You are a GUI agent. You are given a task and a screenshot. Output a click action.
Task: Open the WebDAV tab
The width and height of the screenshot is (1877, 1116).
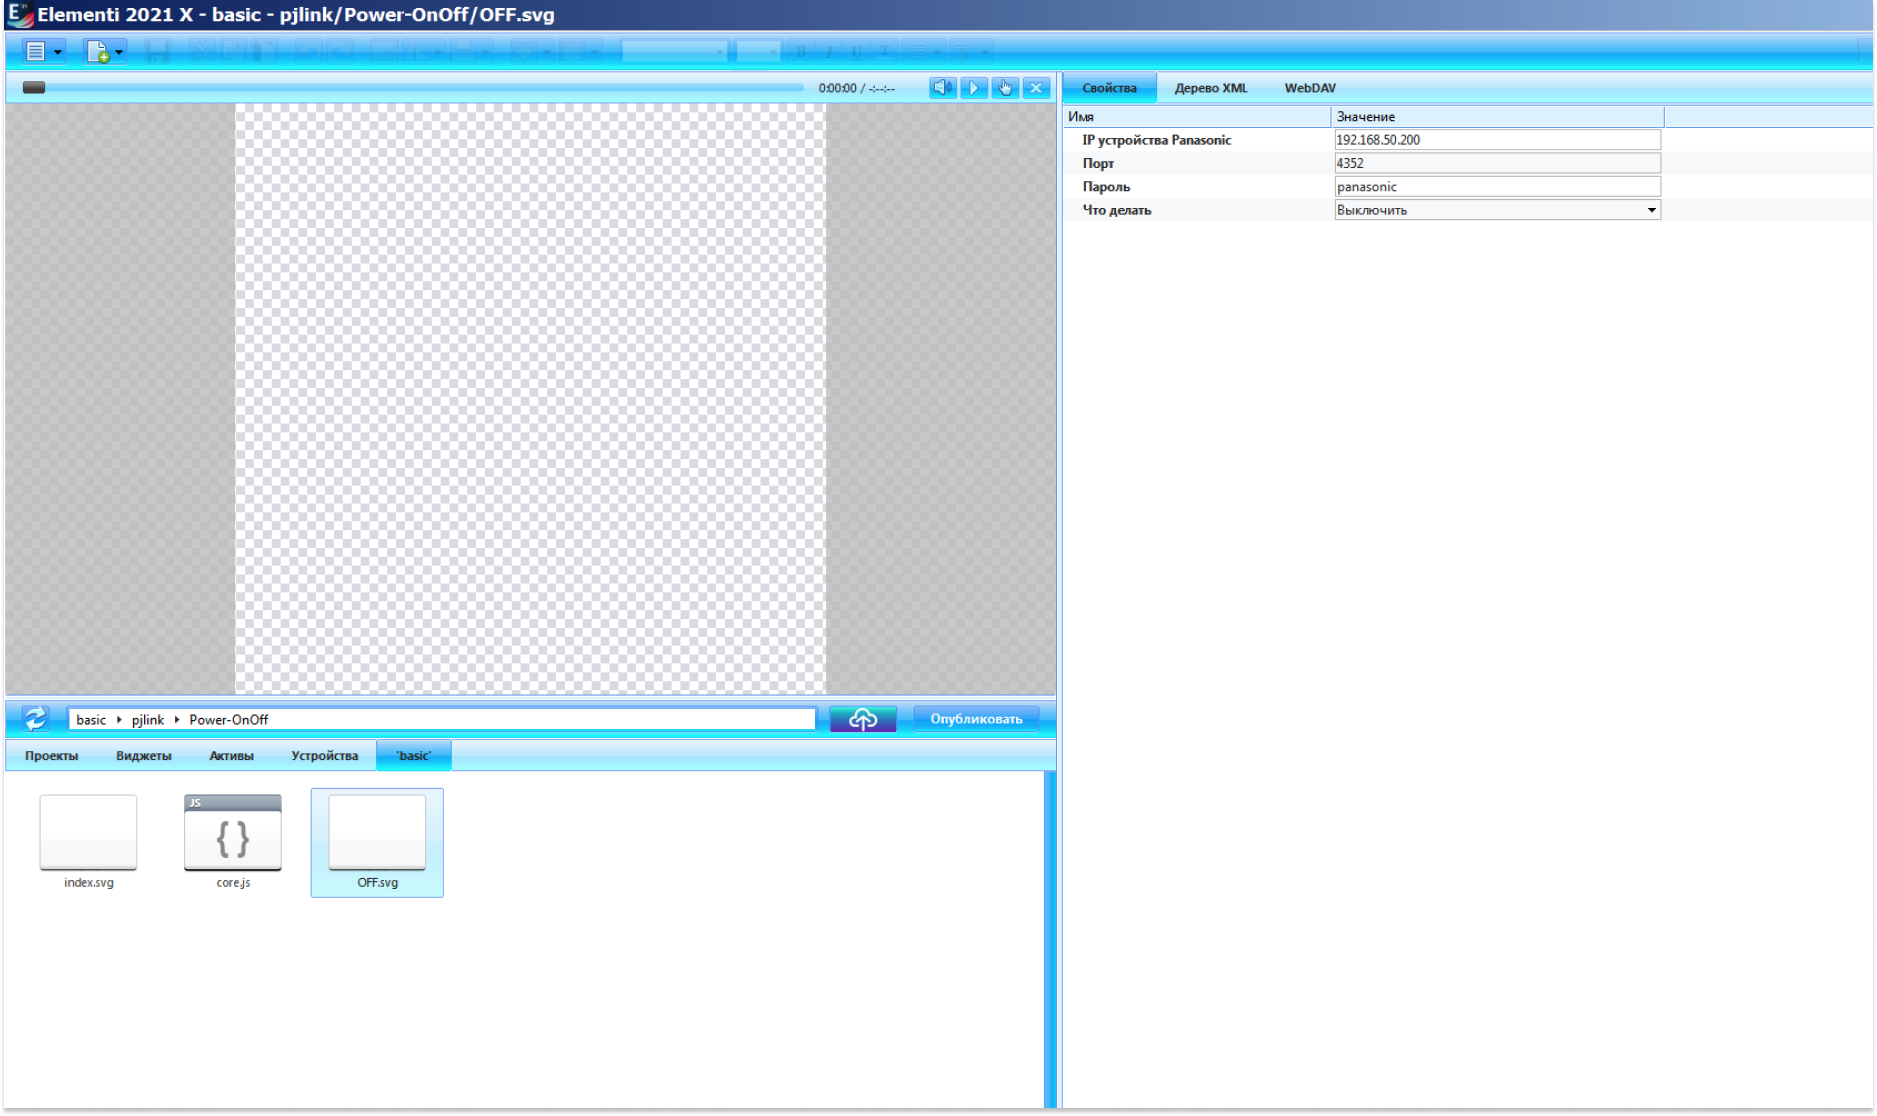click(x=1310, y=88)
